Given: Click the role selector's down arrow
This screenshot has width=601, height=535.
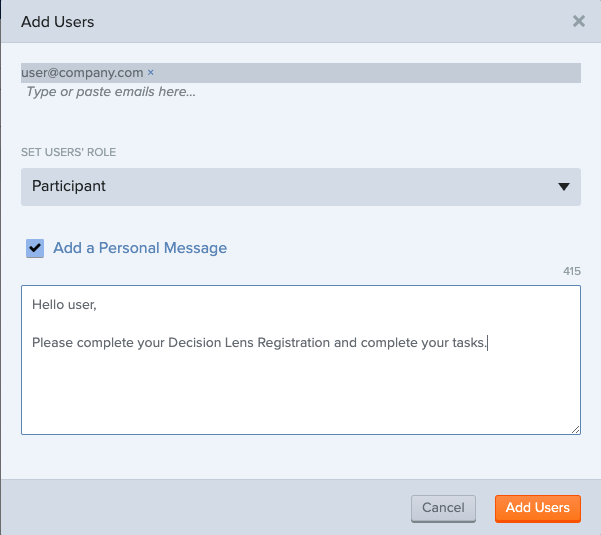Looking at the screenshot, I should [564, 186].
